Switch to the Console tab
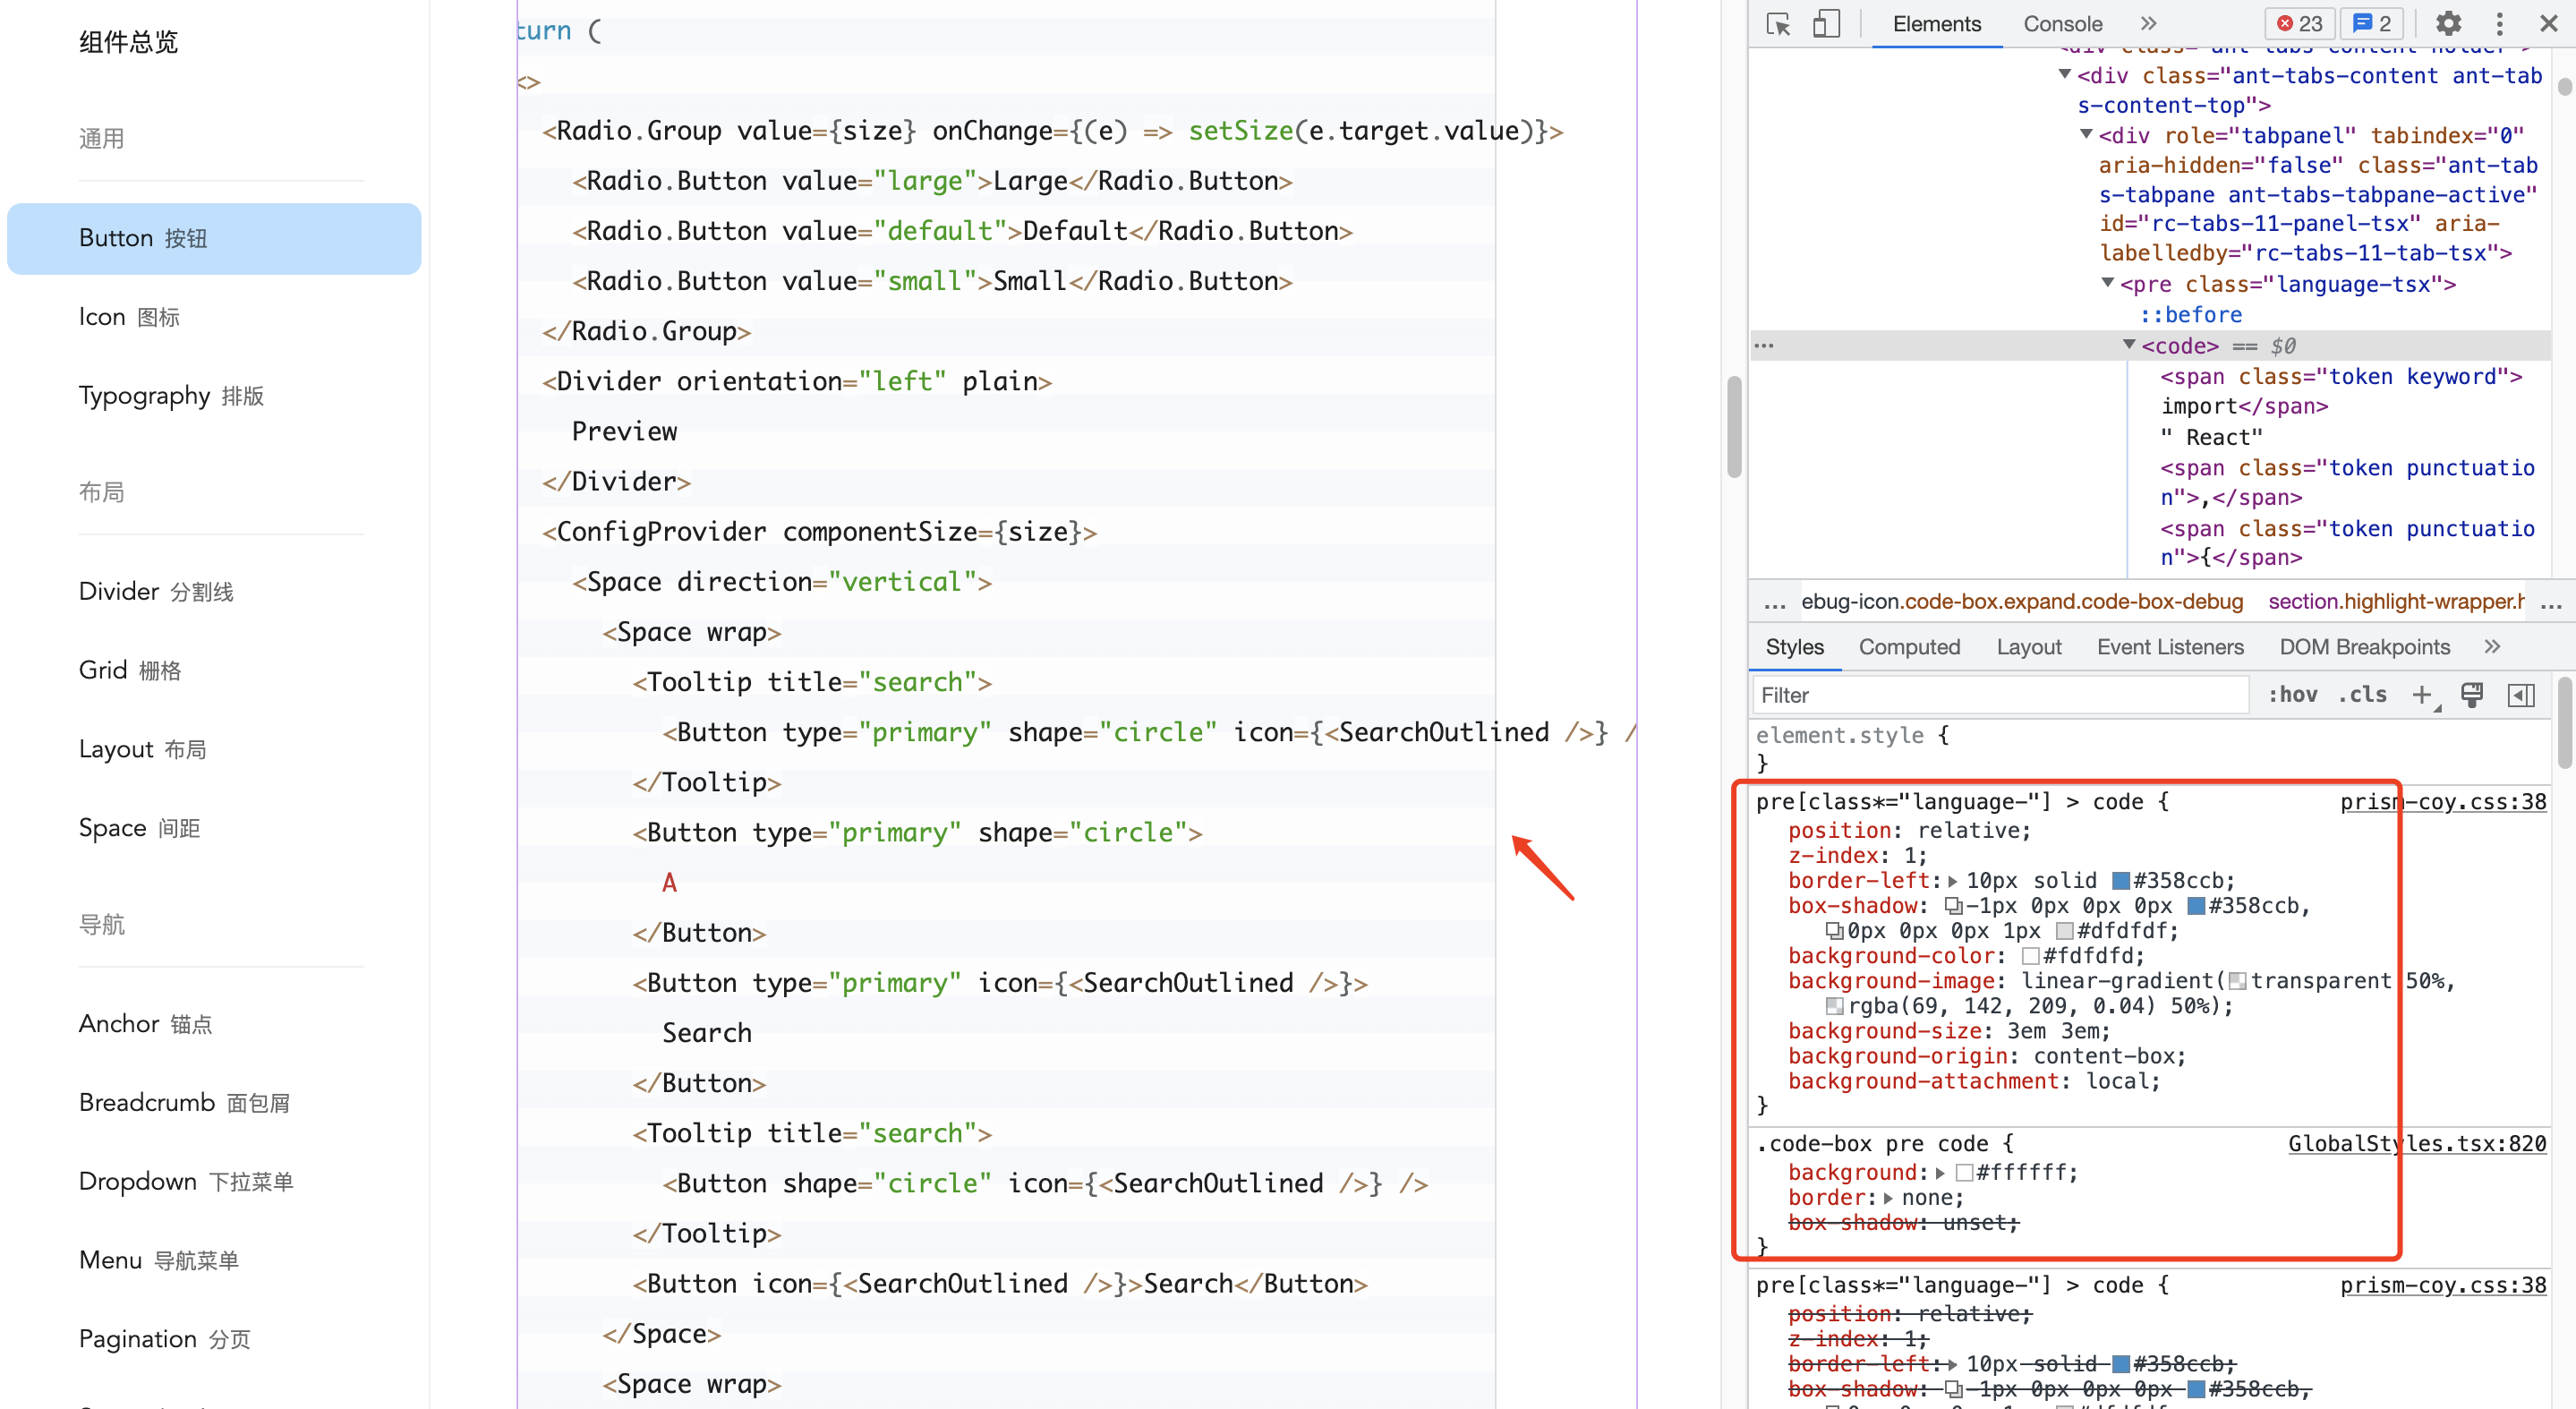 tap(2061, 23)
